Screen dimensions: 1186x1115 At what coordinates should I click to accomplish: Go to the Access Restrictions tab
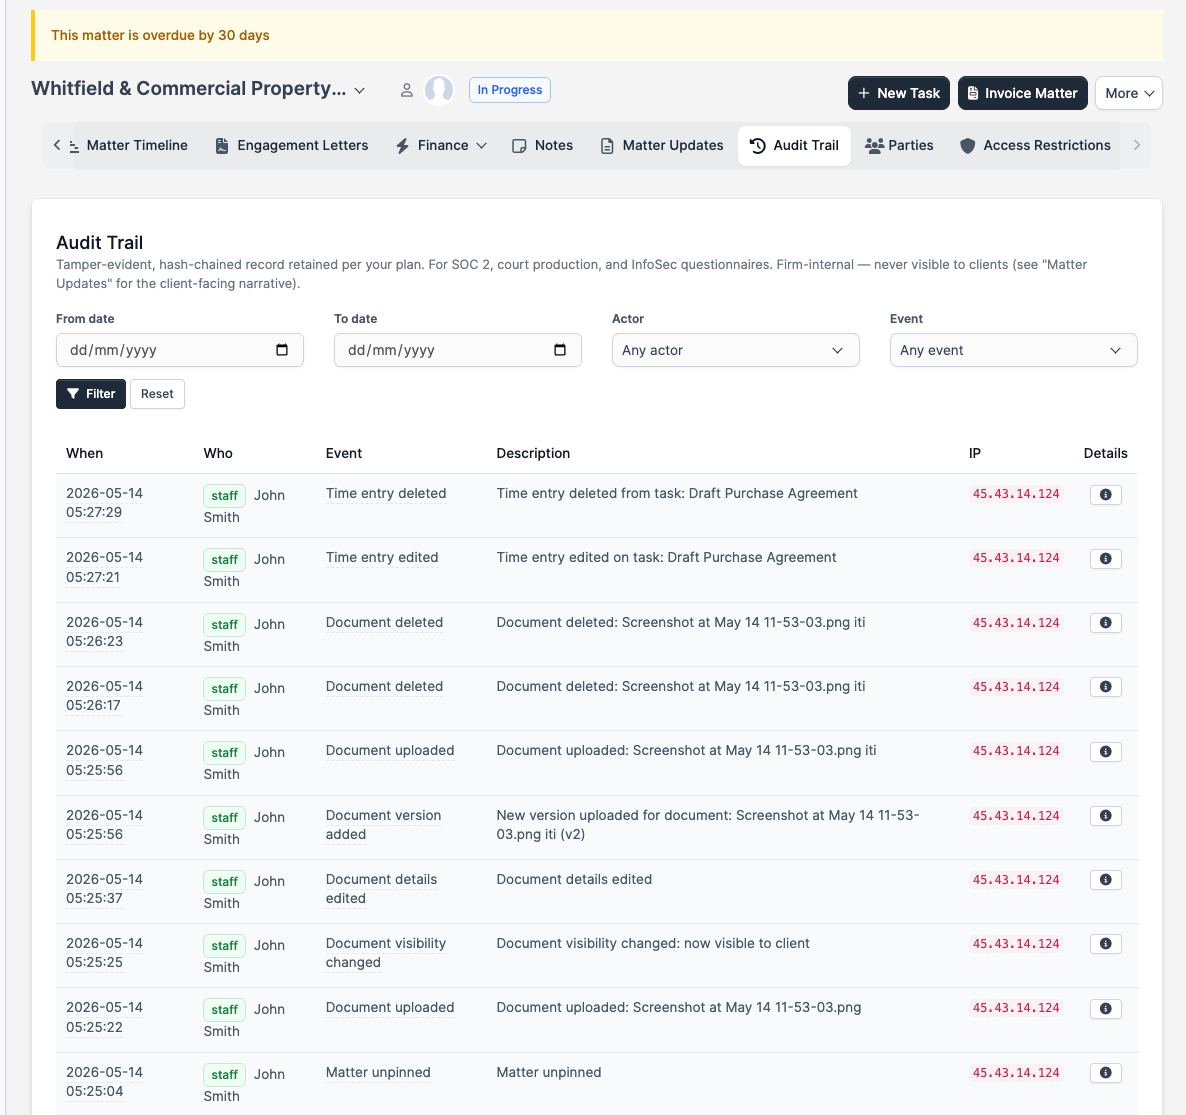(1035, 145)
